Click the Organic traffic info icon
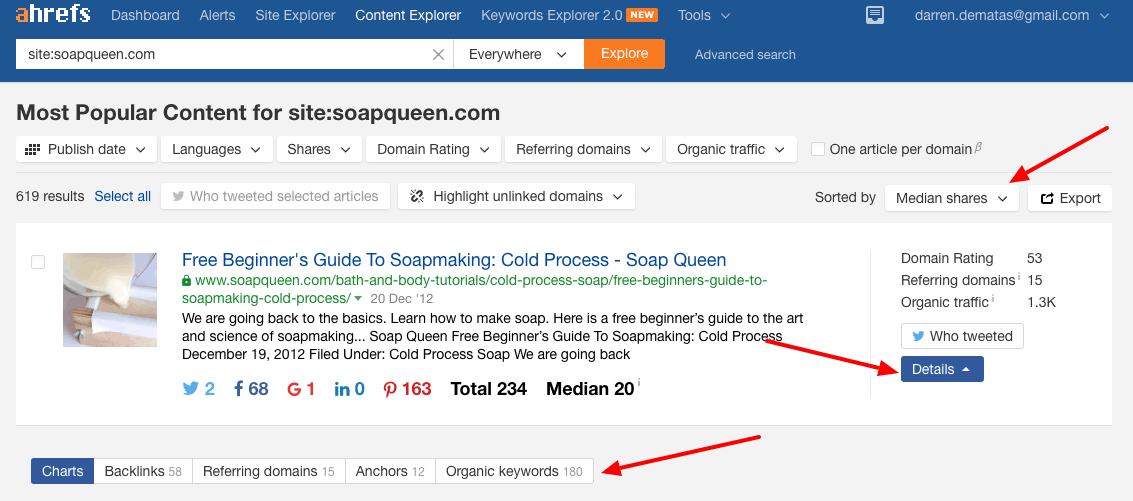 pyautogui.click(x=992, y=299)
